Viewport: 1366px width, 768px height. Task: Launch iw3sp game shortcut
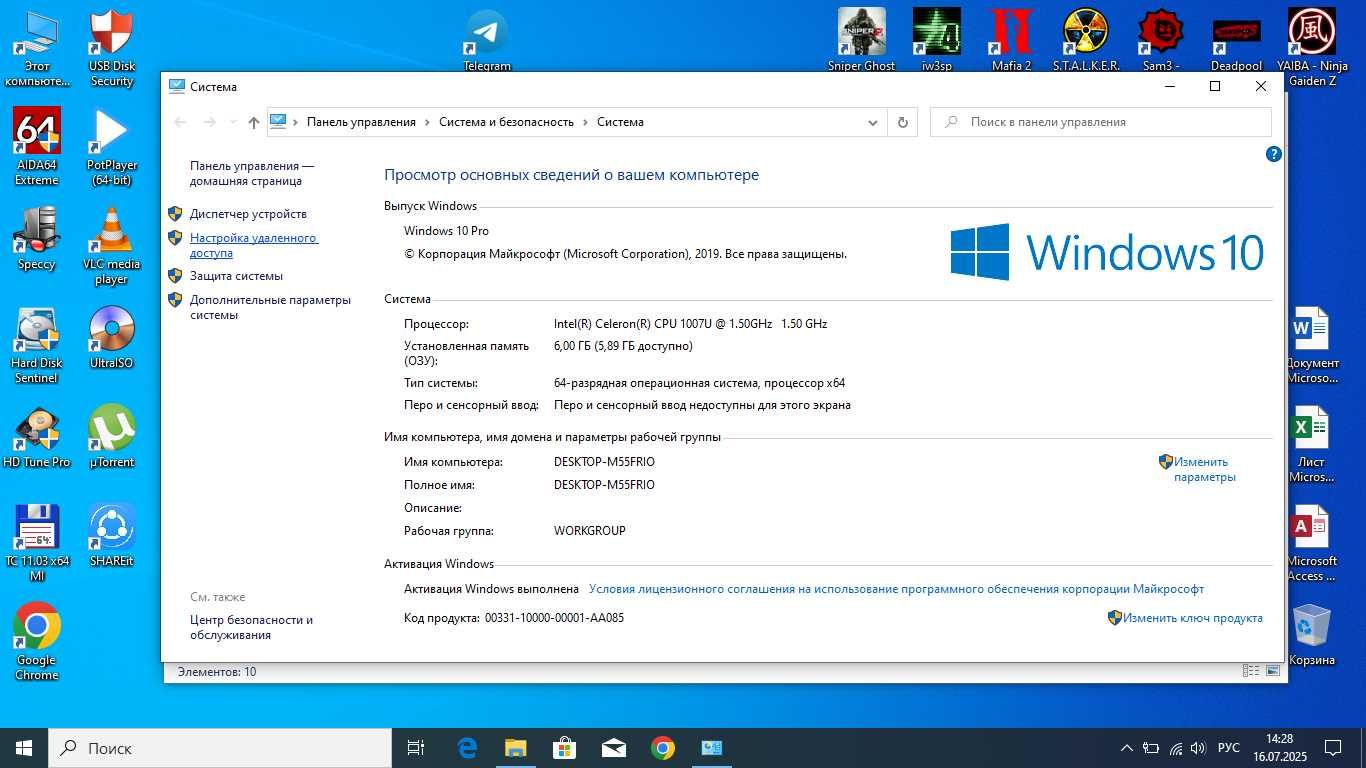click(x=937, y=40)
